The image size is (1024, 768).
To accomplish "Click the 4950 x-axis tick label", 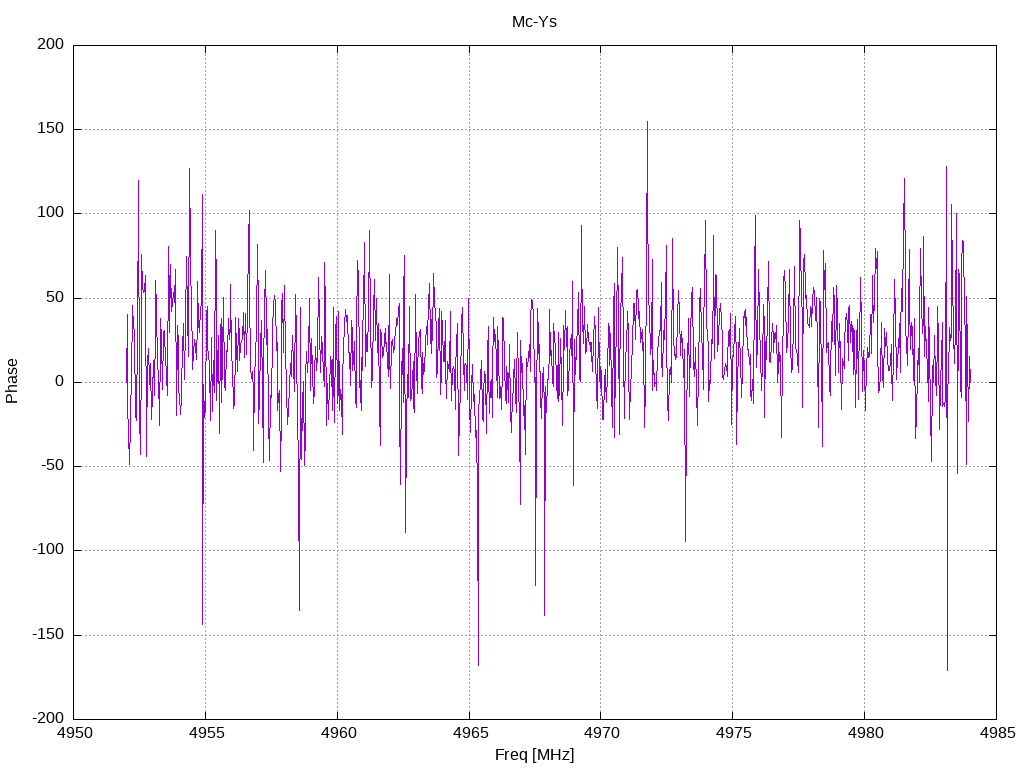I will click(x=74, y=733).
